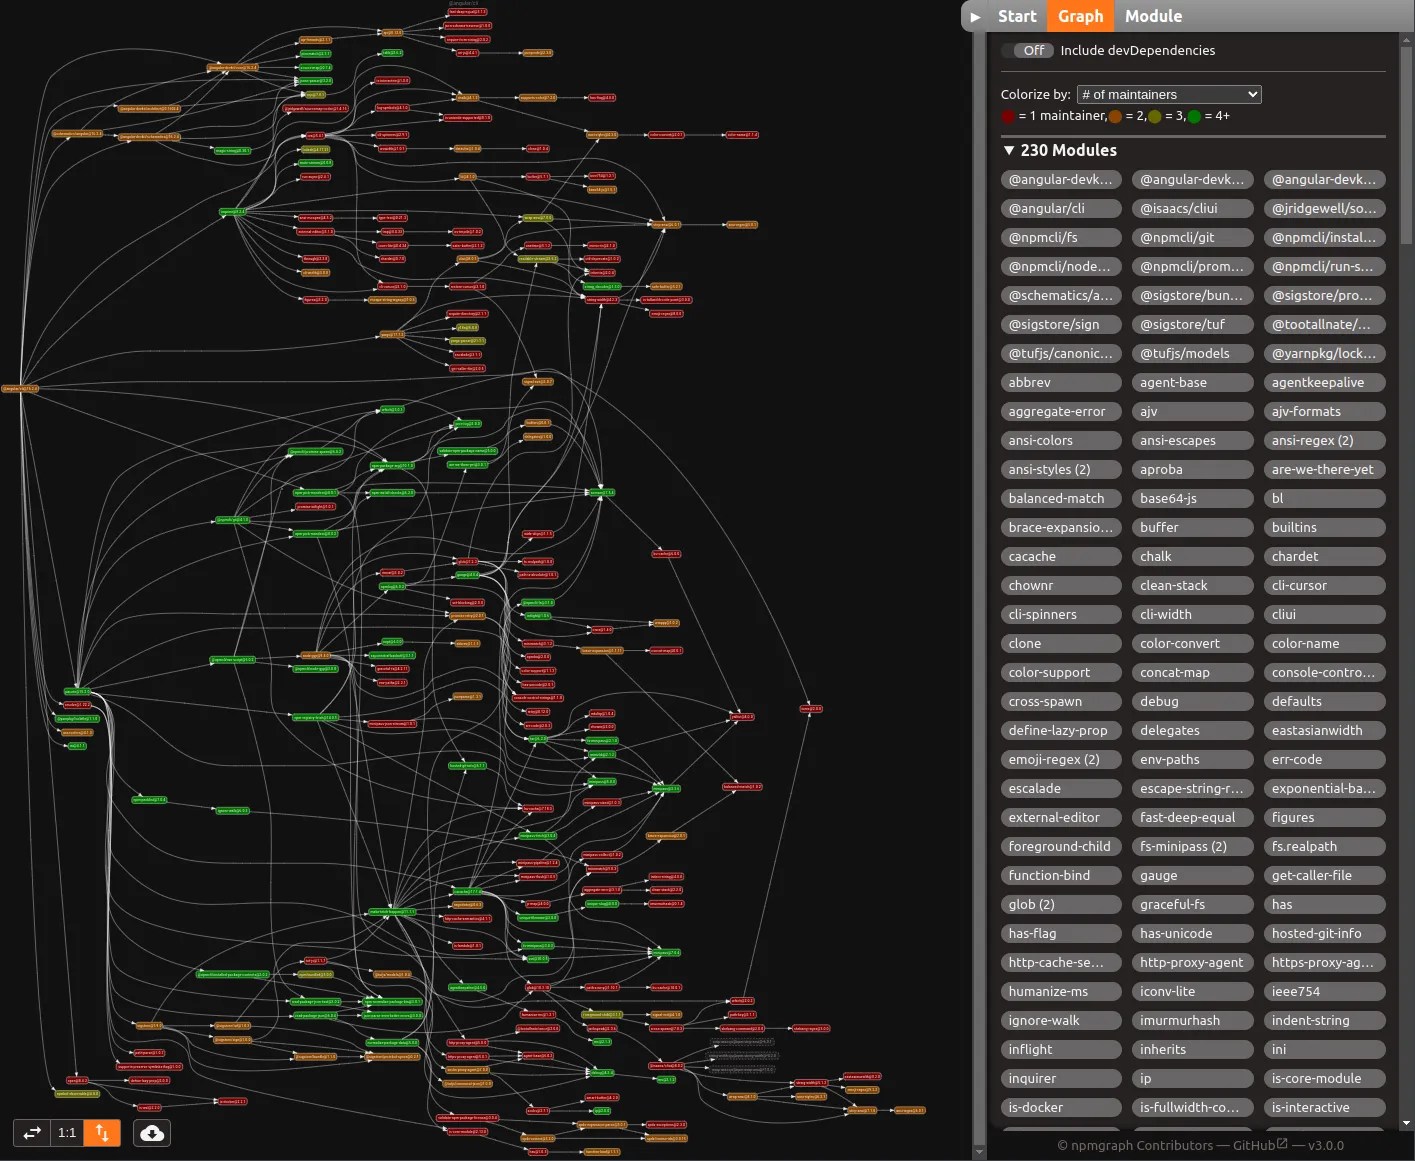Click the inherits module chip
Viewport: 1415px width, 1161px height.
[1193, 1049]
